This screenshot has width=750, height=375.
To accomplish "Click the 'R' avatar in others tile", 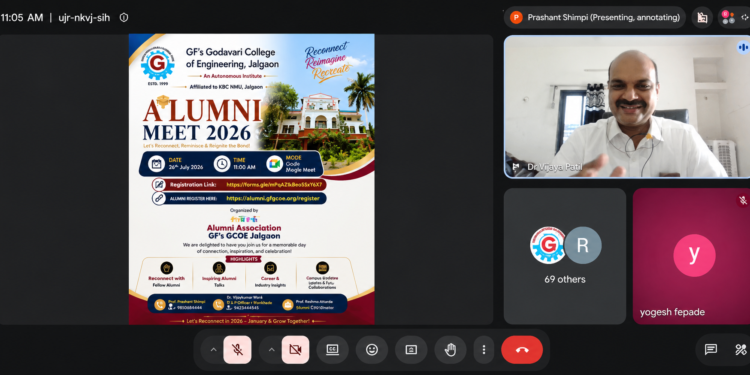I will 582,245.
